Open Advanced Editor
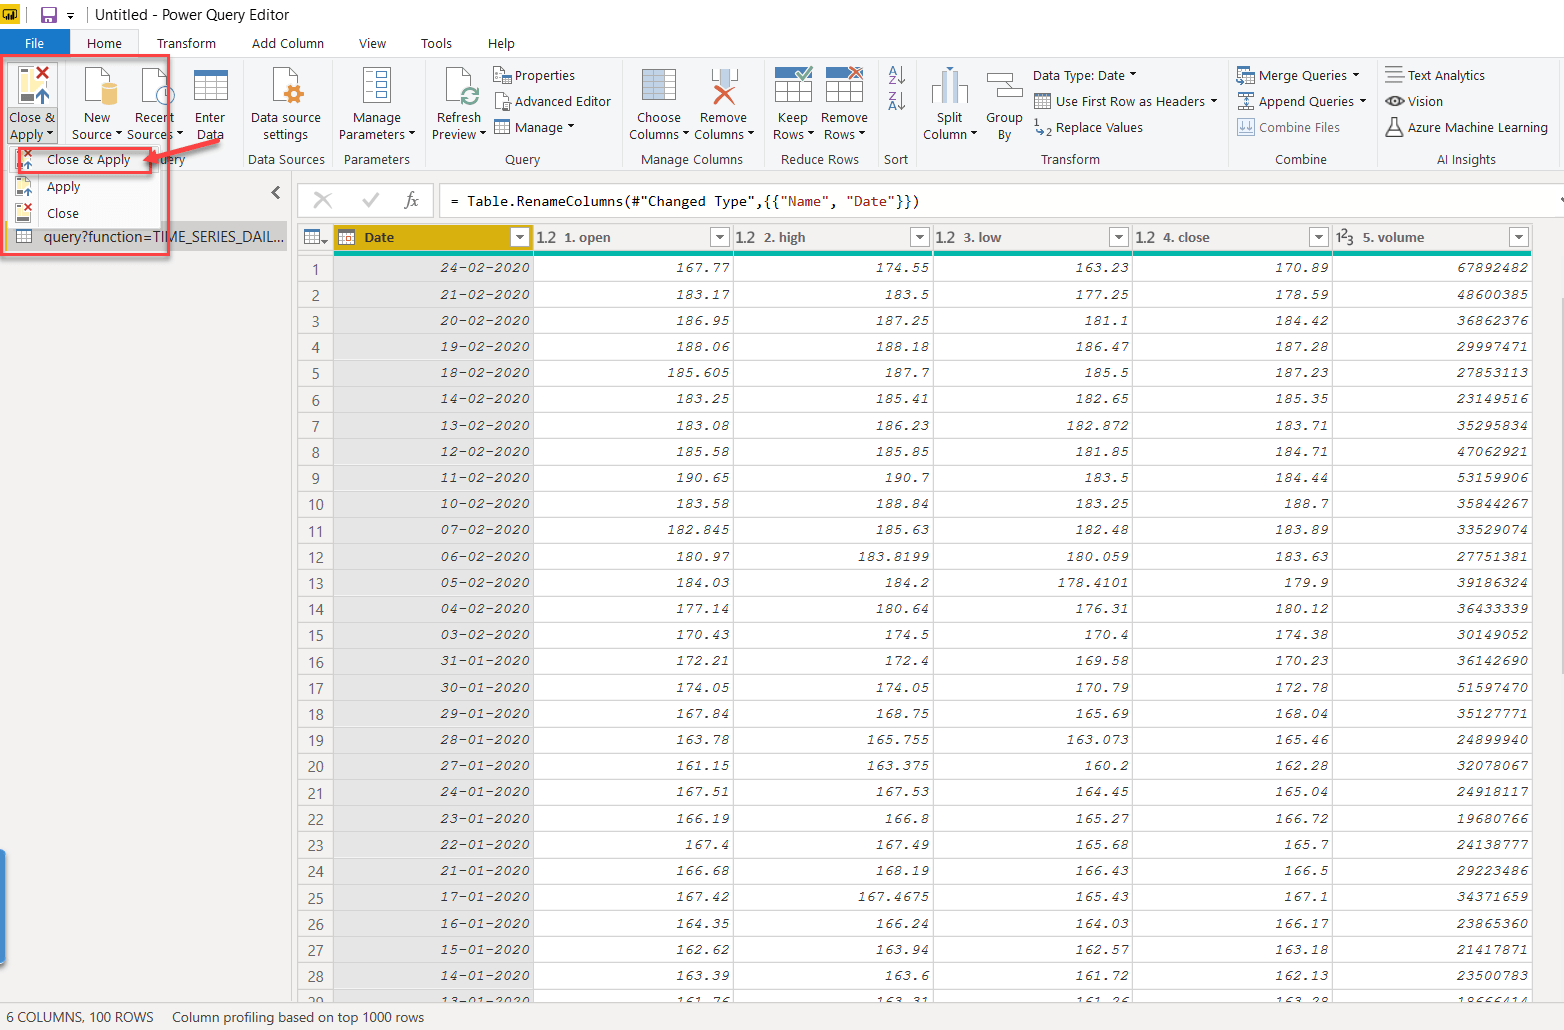The width and height of the screenshot is (1564, 1030). coord(552,102)
